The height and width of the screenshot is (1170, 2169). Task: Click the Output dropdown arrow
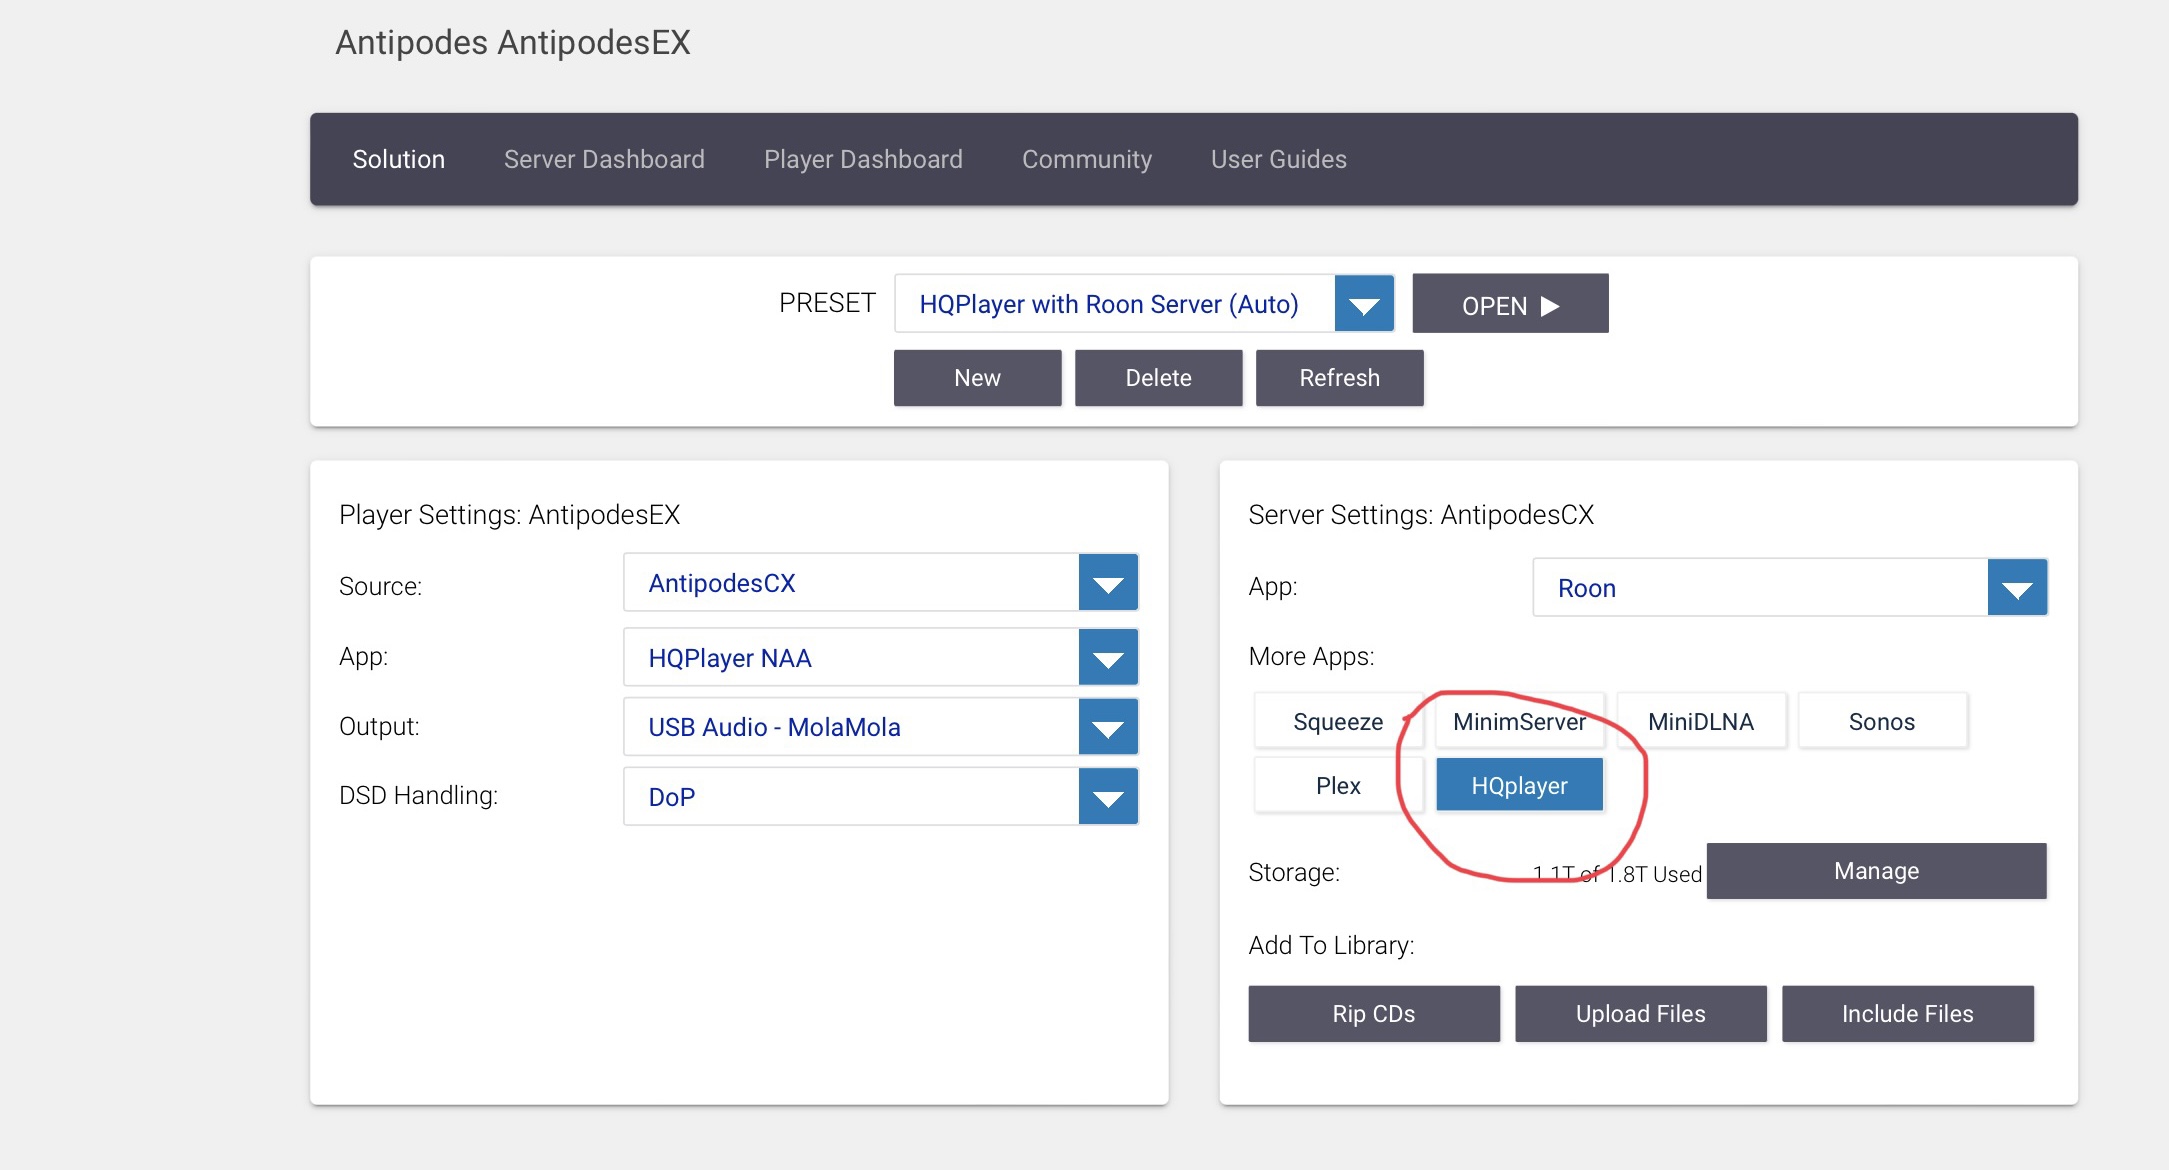click(1108, 727)
